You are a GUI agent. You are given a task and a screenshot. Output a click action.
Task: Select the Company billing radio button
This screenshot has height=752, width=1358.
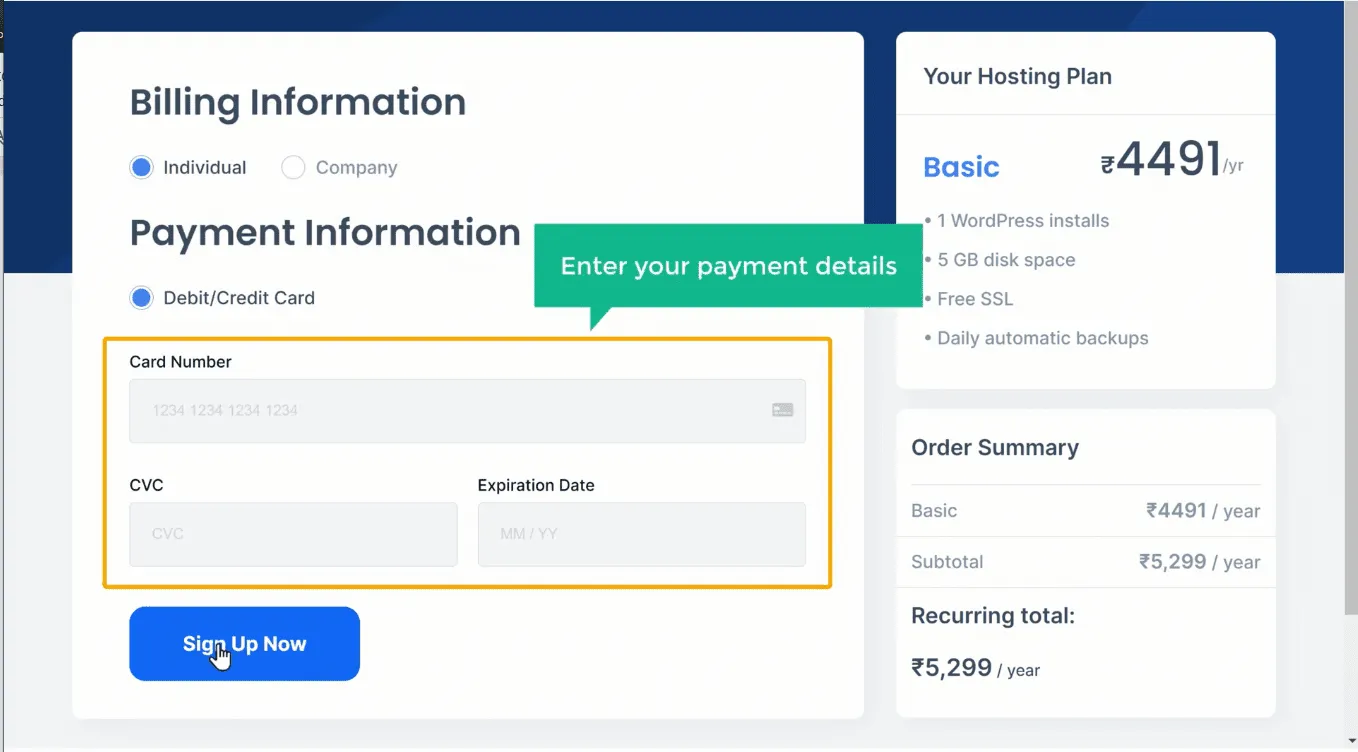click(x=293, y=168)
